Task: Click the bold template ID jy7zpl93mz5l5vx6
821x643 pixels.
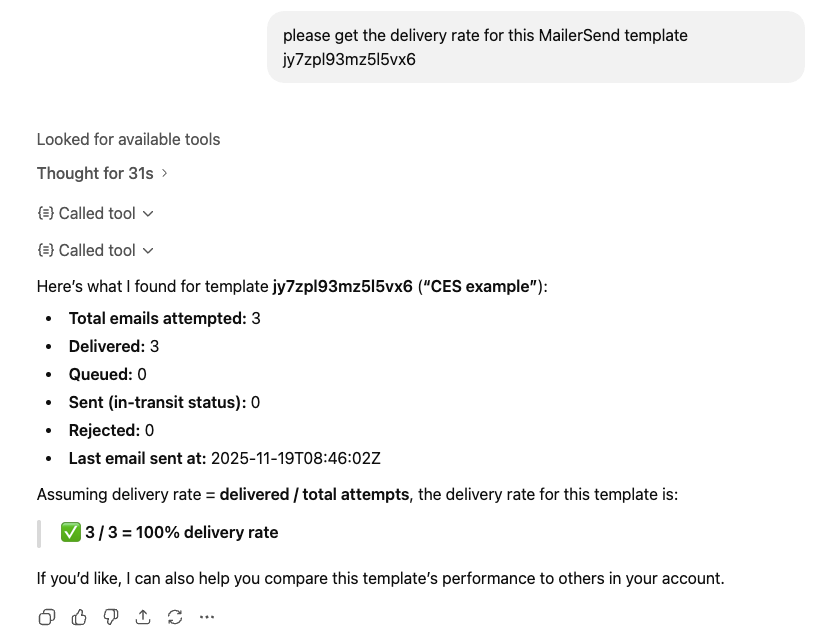Action: coord(342,287)
